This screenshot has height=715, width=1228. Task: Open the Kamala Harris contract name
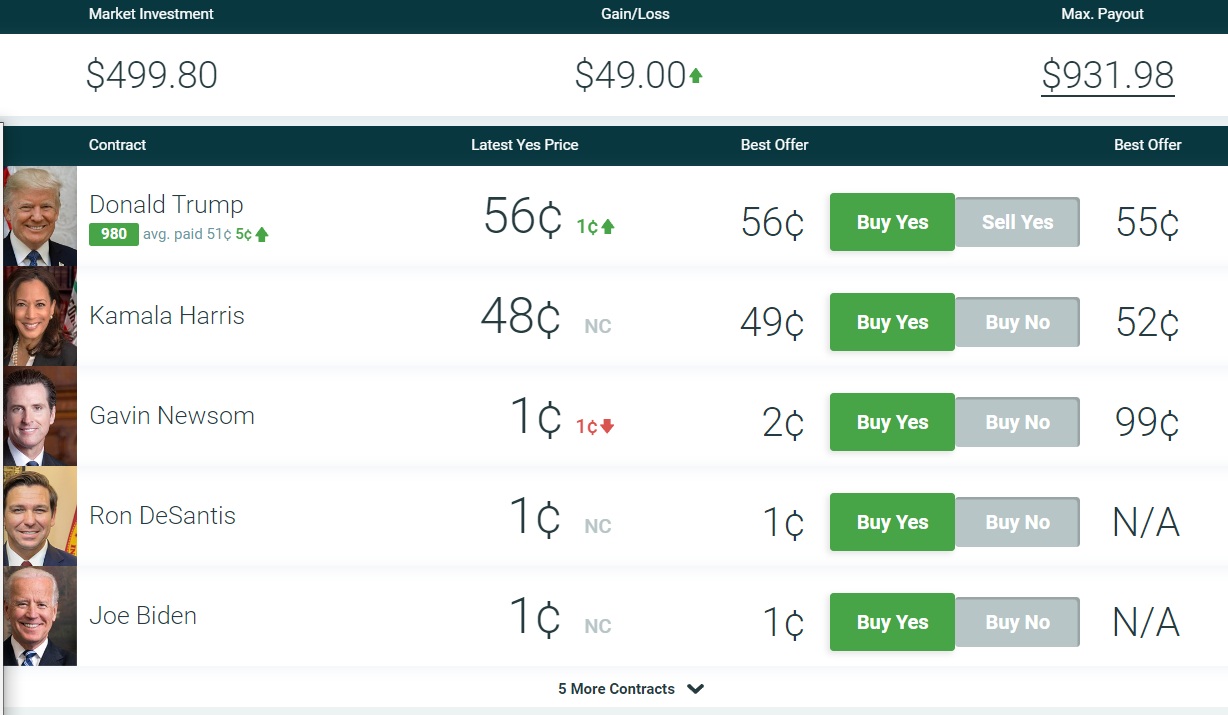pos(167,316)
